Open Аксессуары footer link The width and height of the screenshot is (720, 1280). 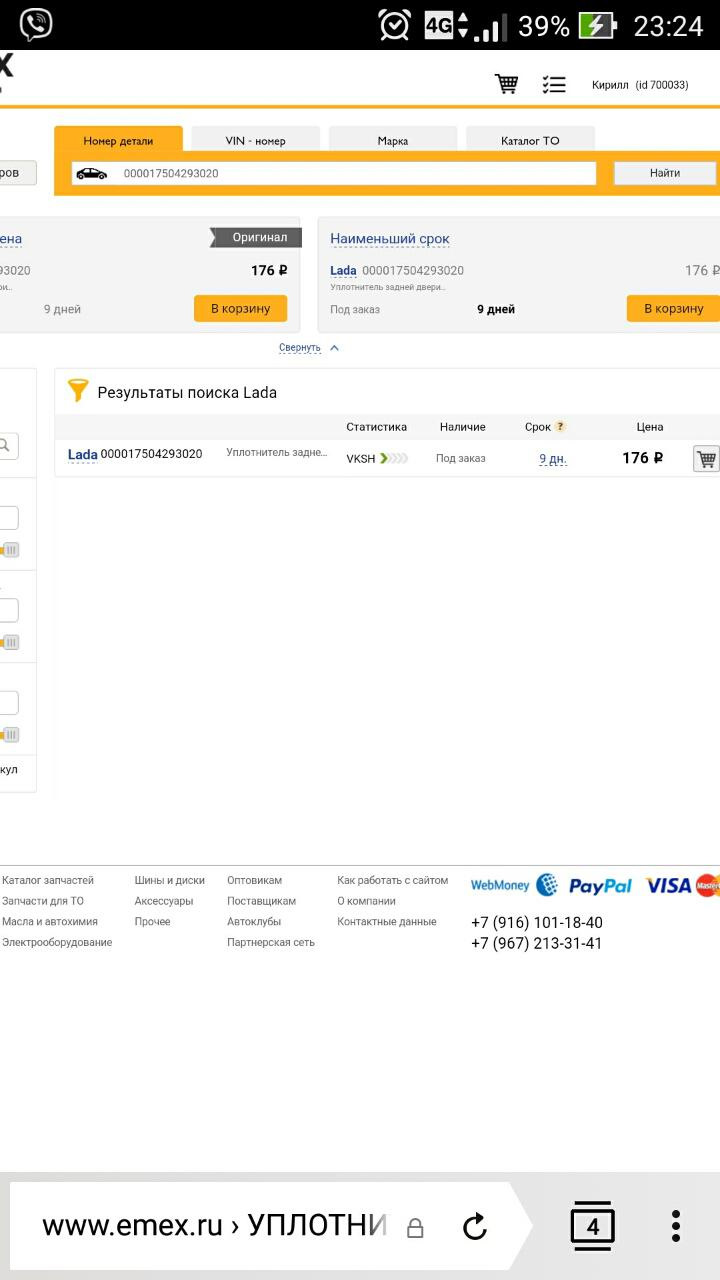pyautogui.click(x=164, y=901)
